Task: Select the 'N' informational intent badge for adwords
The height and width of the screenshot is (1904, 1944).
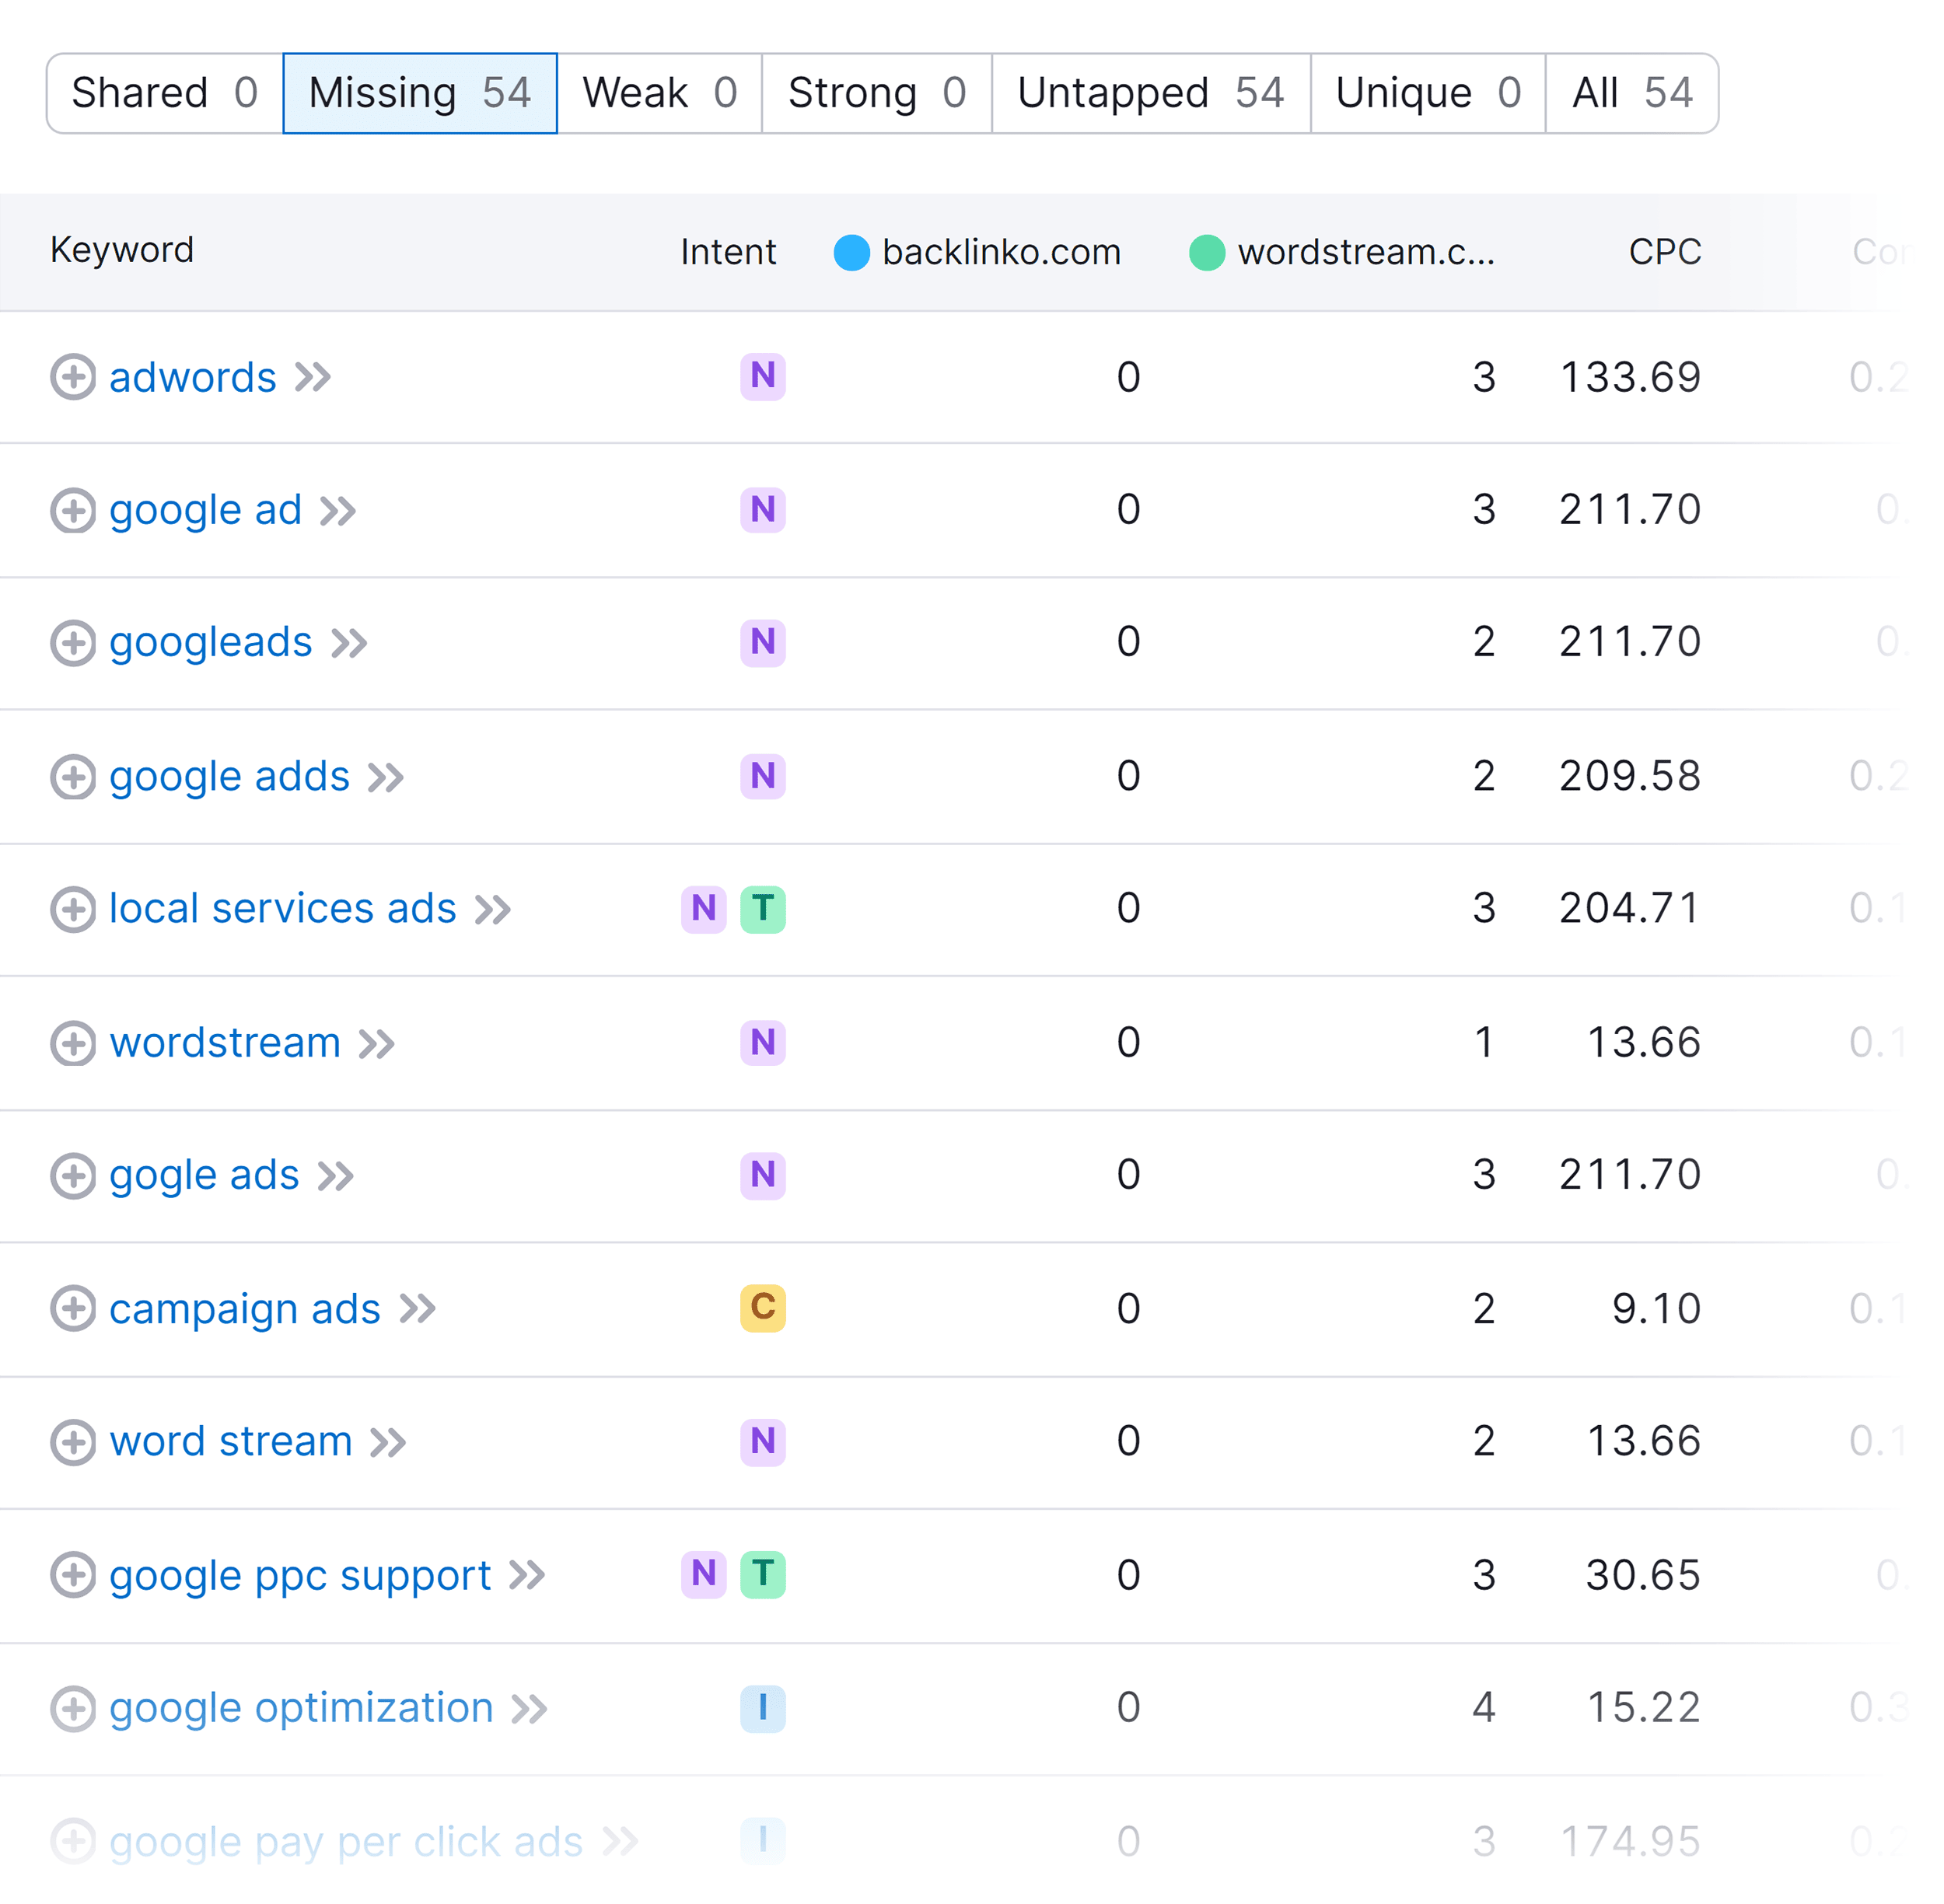Action: pos(763,377)
